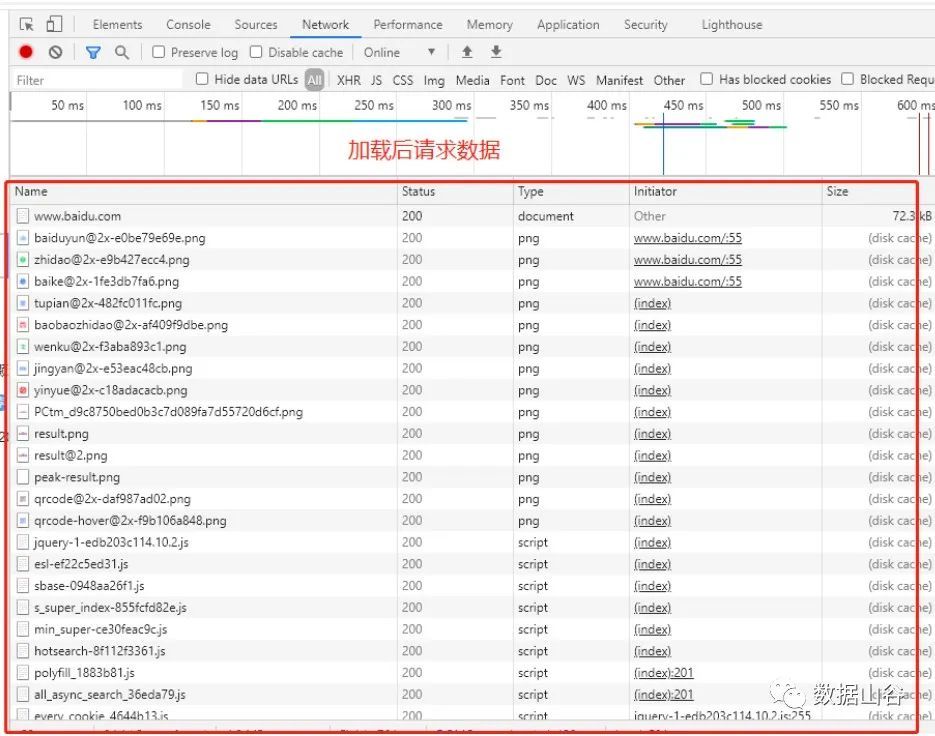
Task: Filter requests by Doc
Action: click(546, 80)
